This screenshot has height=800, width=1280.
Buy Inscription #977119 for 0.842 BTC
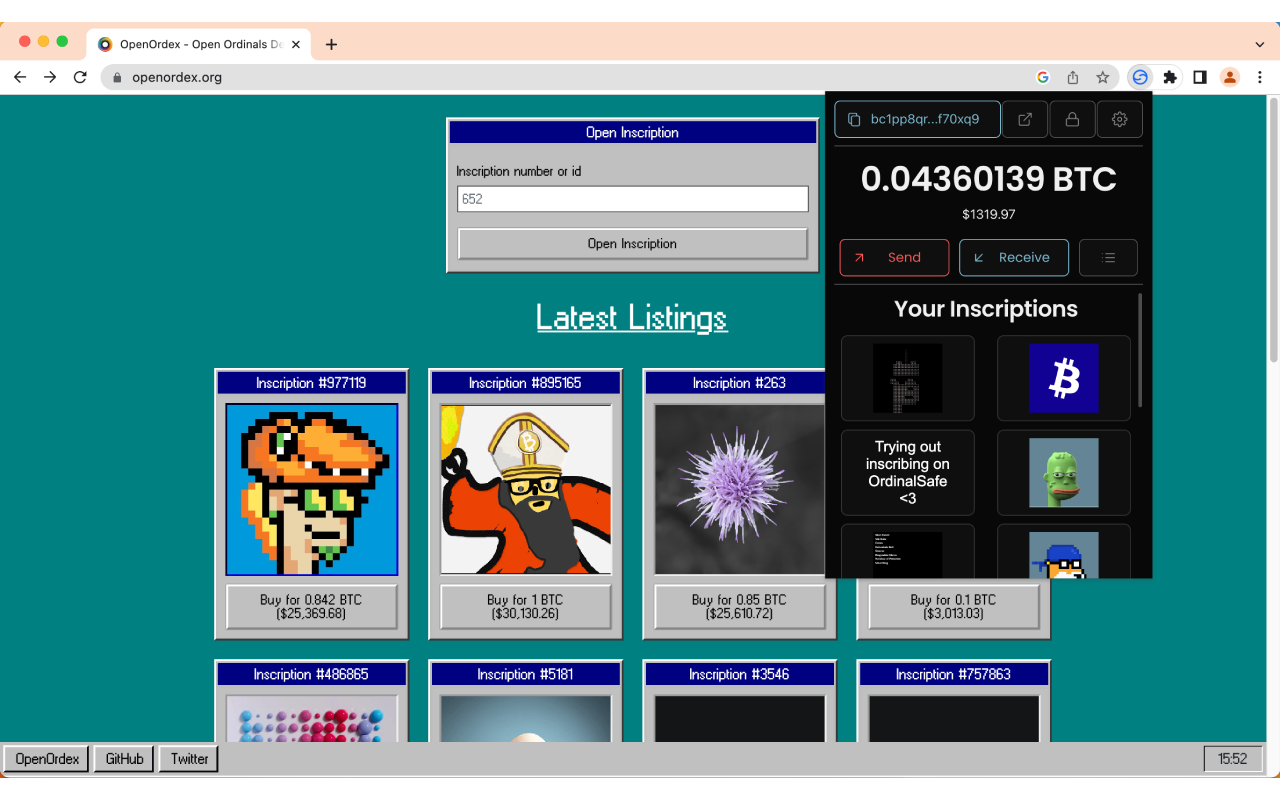[x=312, y=607]
